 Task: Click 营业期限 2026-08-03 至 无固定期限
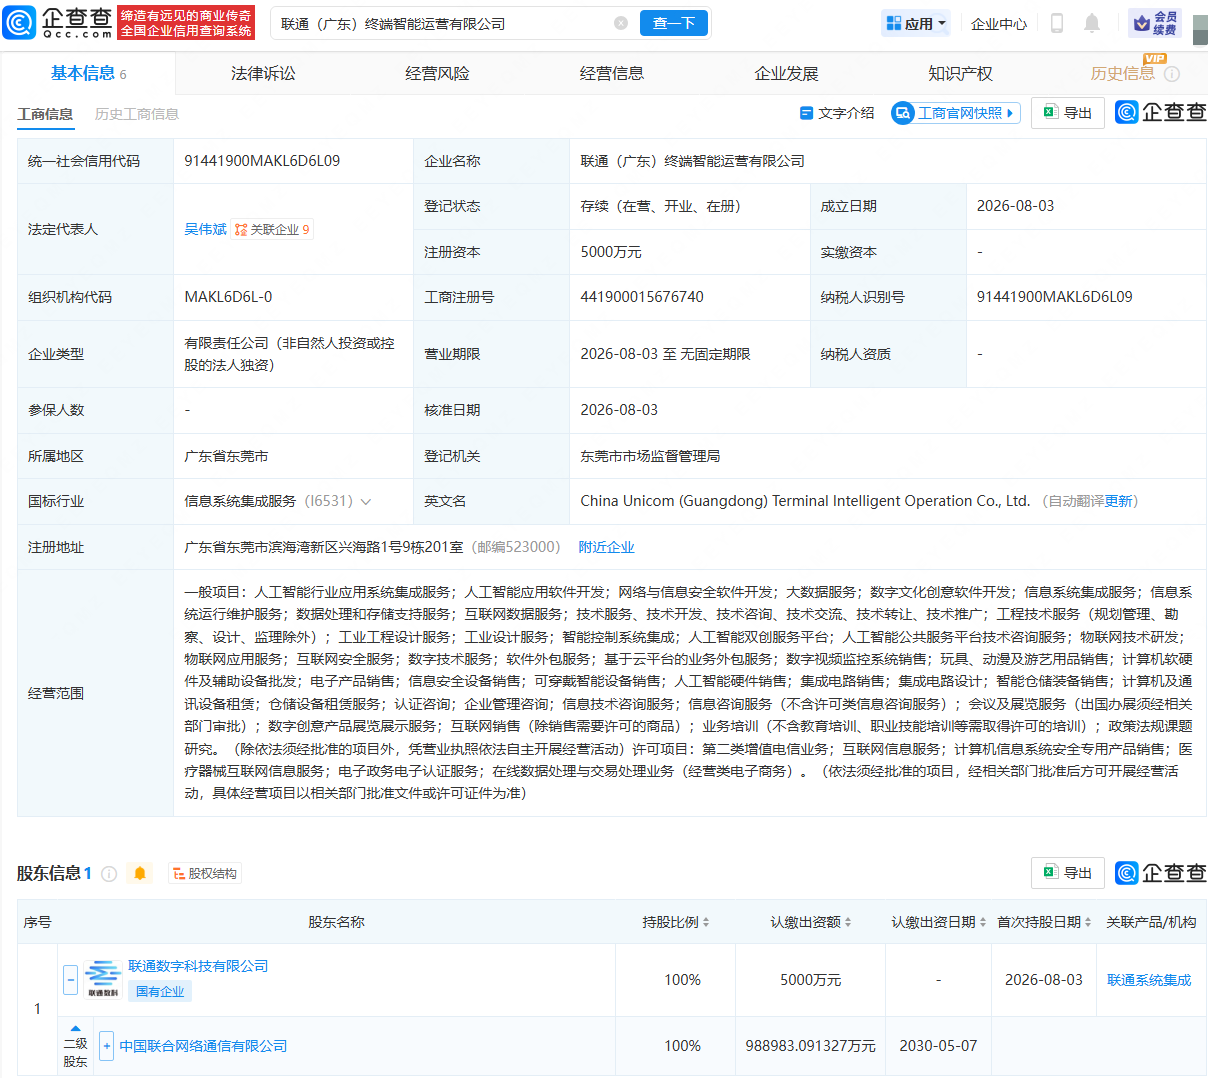point(665,354)
